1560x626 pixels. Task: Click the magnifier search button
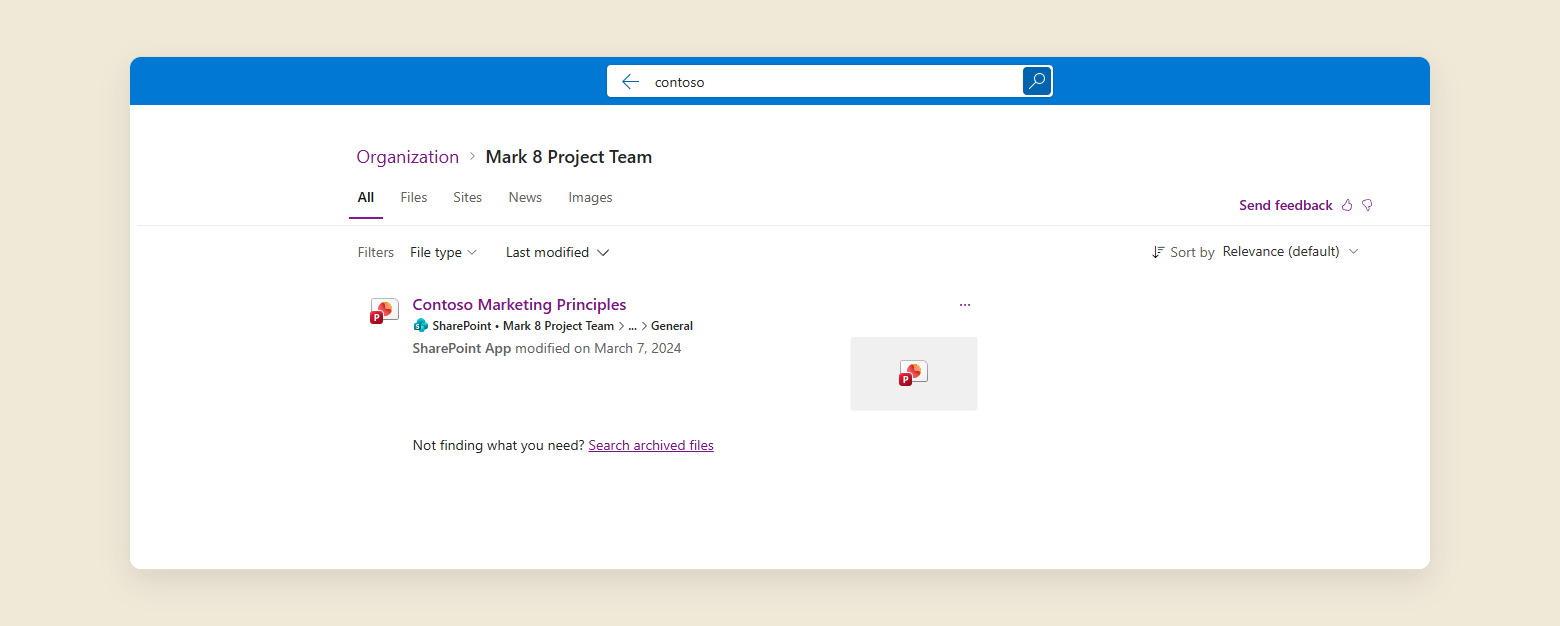click(1037, 81)
